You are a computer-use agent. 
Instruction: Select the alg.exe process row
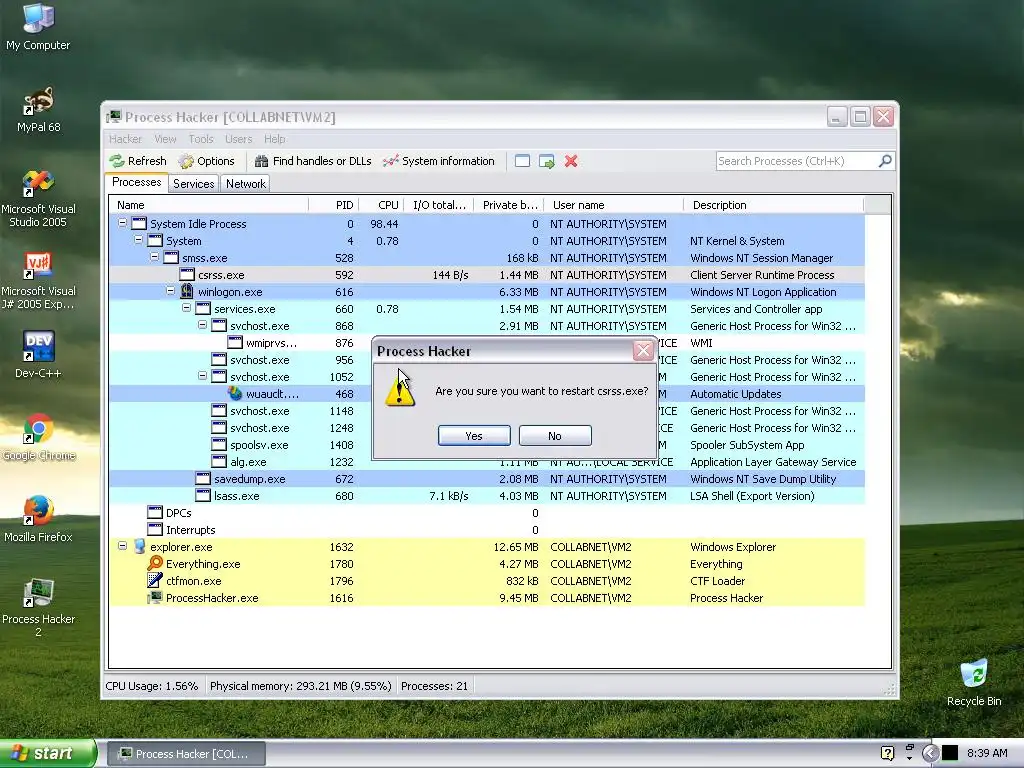487,462
